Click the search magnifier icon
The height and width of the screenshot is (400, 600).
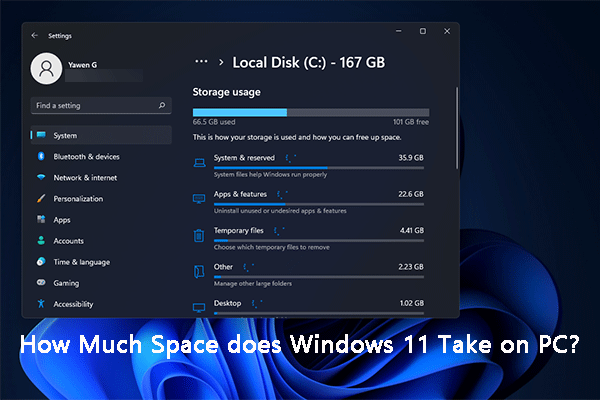(162, 105)
